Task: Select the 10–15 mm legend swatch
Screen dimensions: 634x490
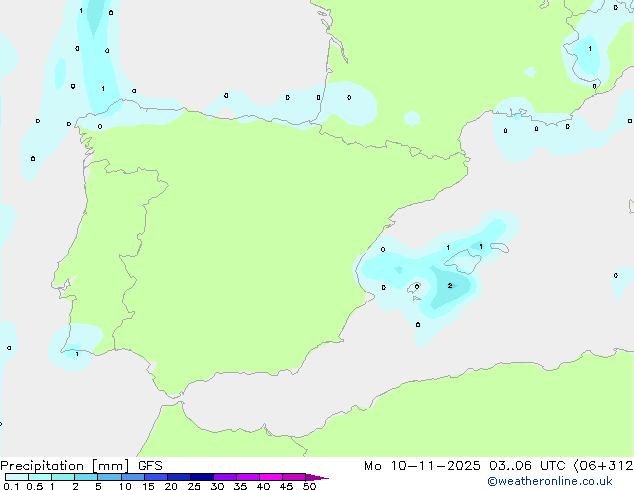Action: pyautogui.click(x=133, y=477)
